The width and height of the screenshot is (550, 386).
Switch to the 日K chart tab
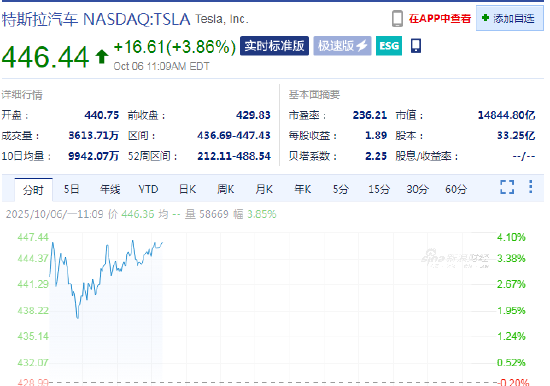(187, 189)
